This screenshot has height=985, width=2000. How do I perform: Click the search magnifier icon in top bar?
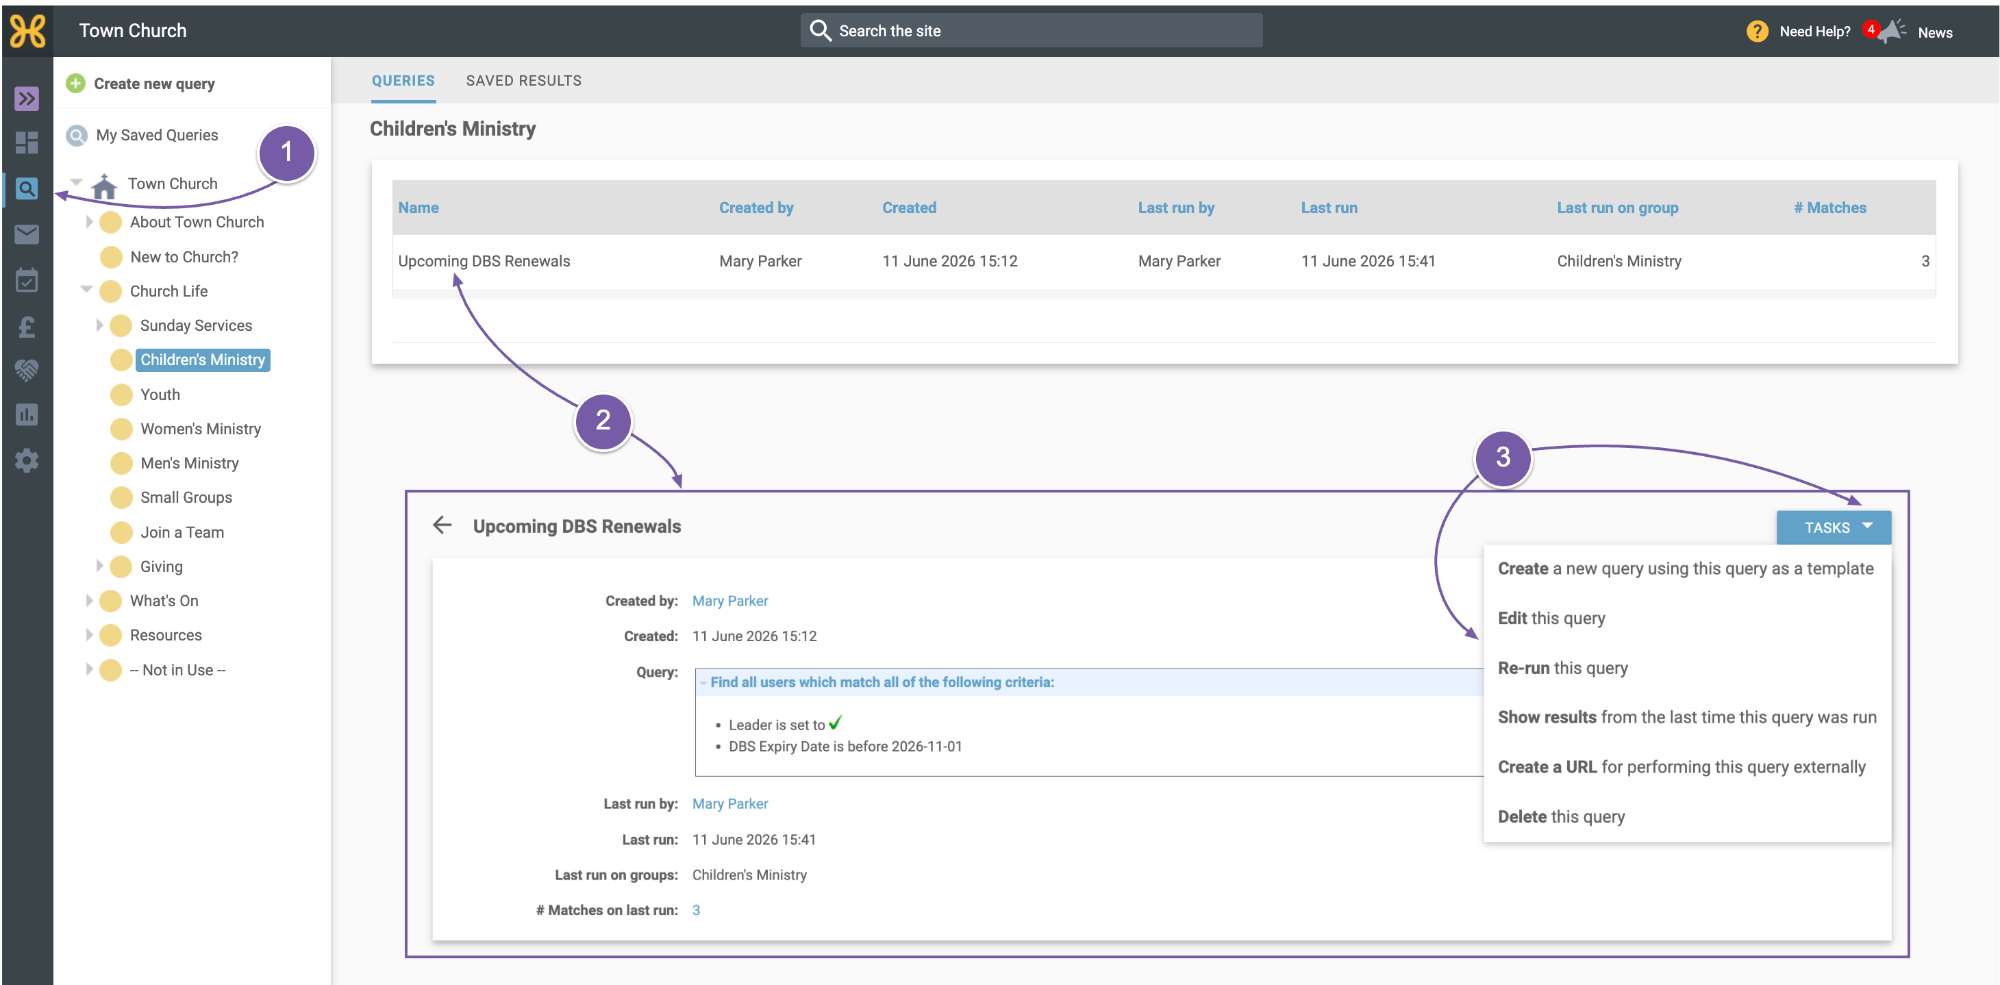click(820, 30)
